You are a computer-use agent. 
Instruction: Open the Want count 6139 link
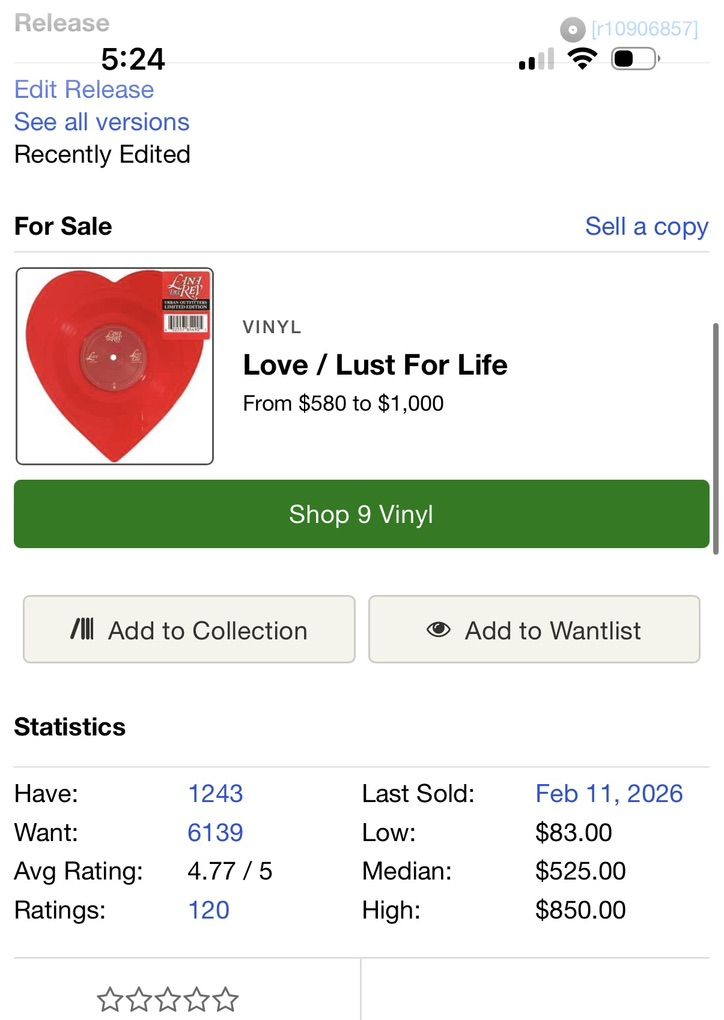pyautogui.click(x=215, y=832)
